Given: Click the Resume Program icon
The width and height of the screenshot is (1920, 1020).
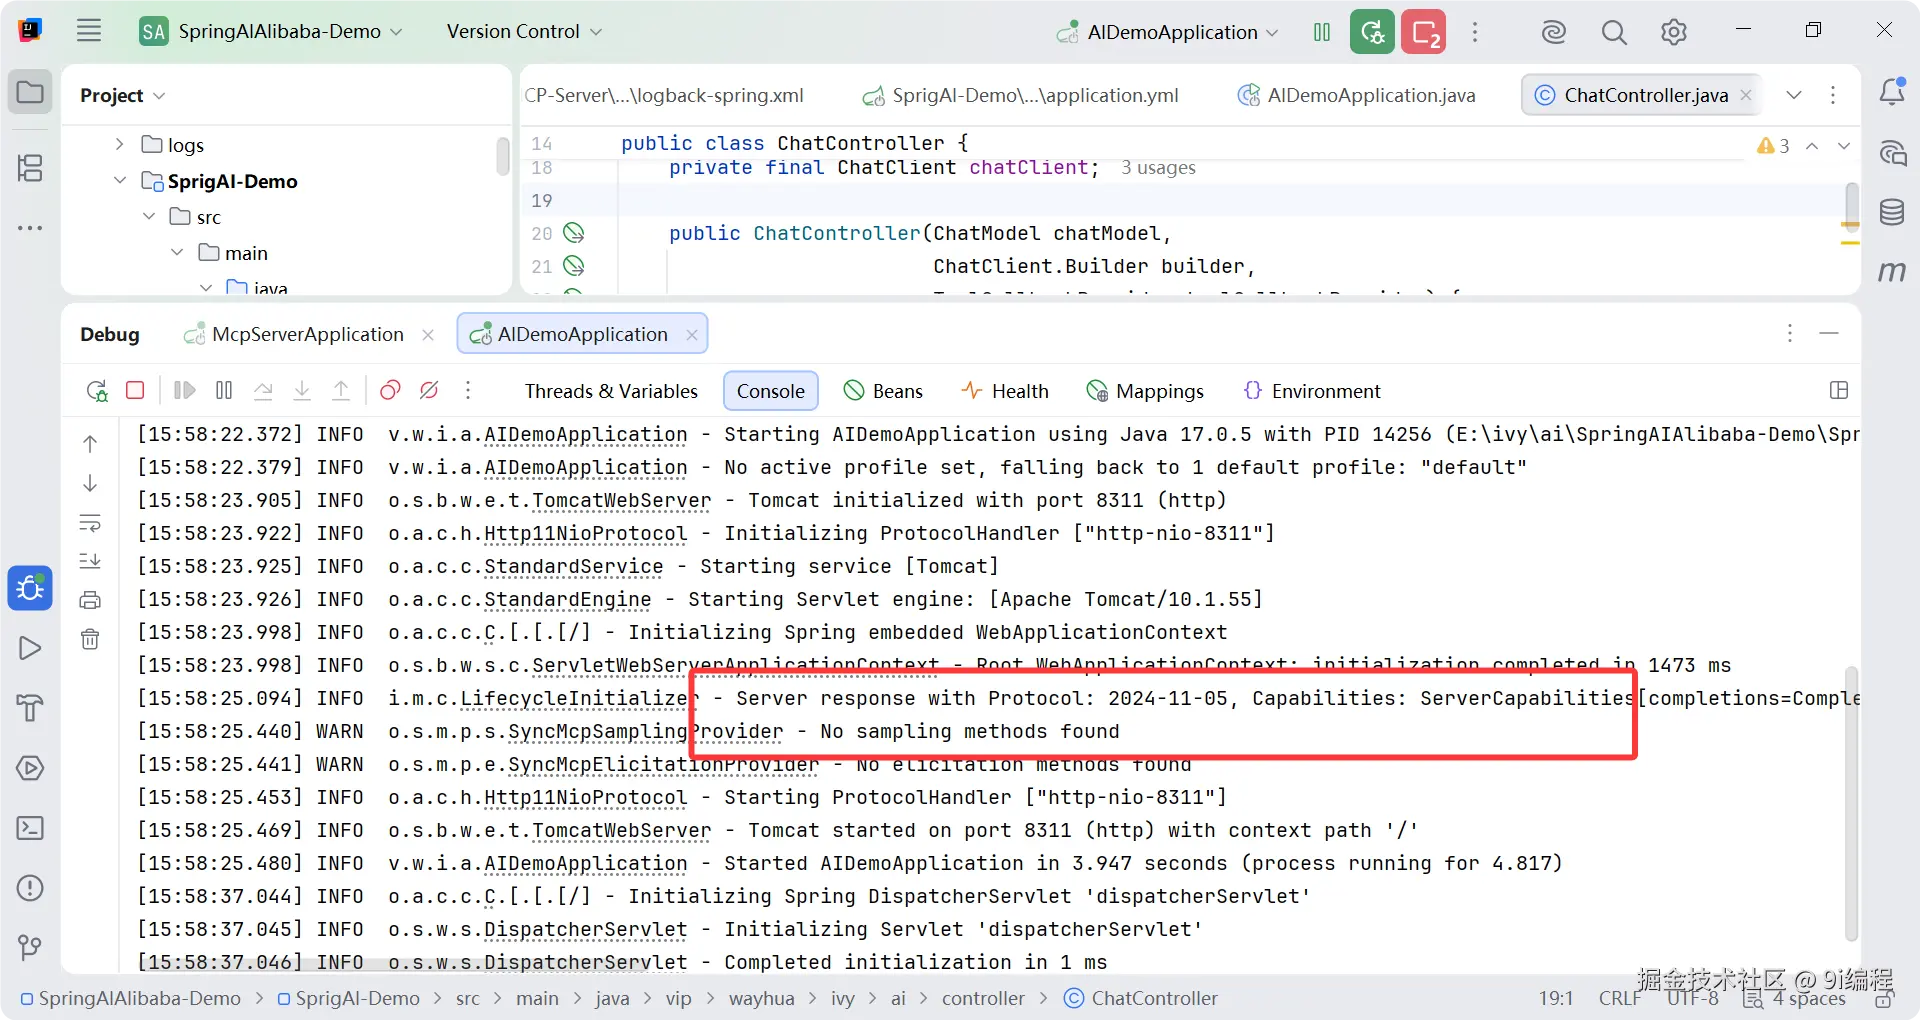Looking at the screenshot, I should click(x=184, y=390).
